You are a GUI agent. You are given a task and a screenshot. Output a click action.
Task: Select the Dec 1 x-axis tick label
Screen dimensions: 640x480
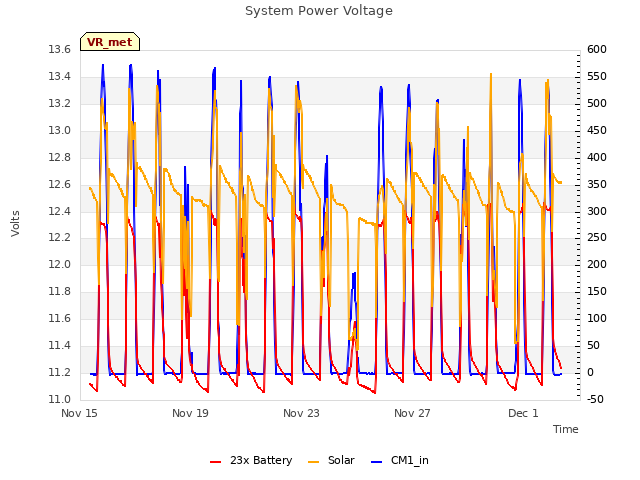523,413
